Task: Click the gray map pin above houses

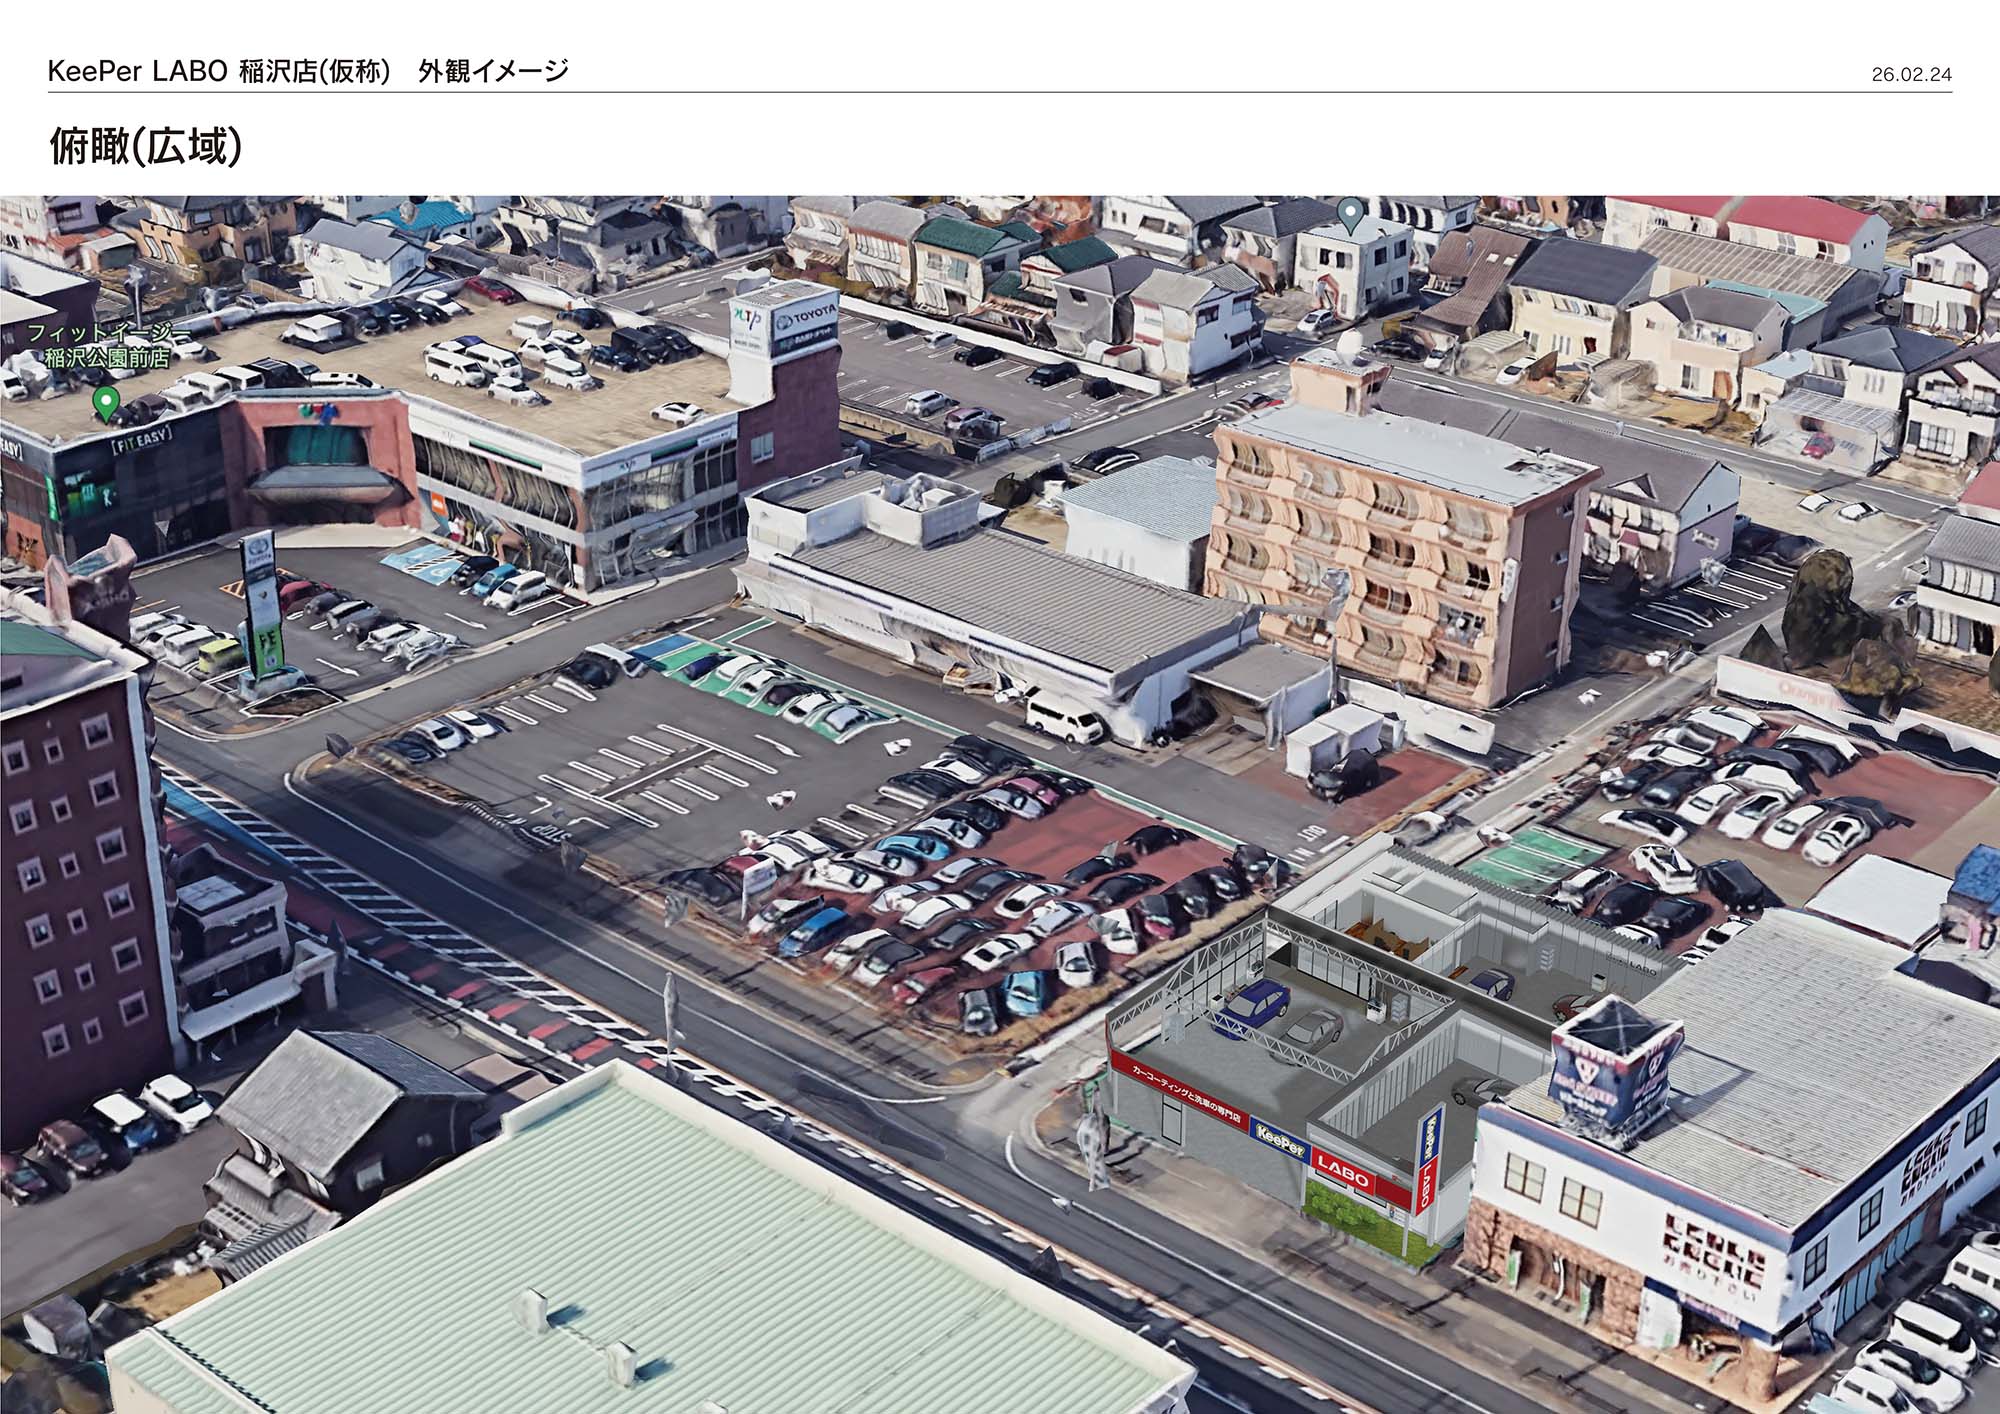Action: [1349, 214]
